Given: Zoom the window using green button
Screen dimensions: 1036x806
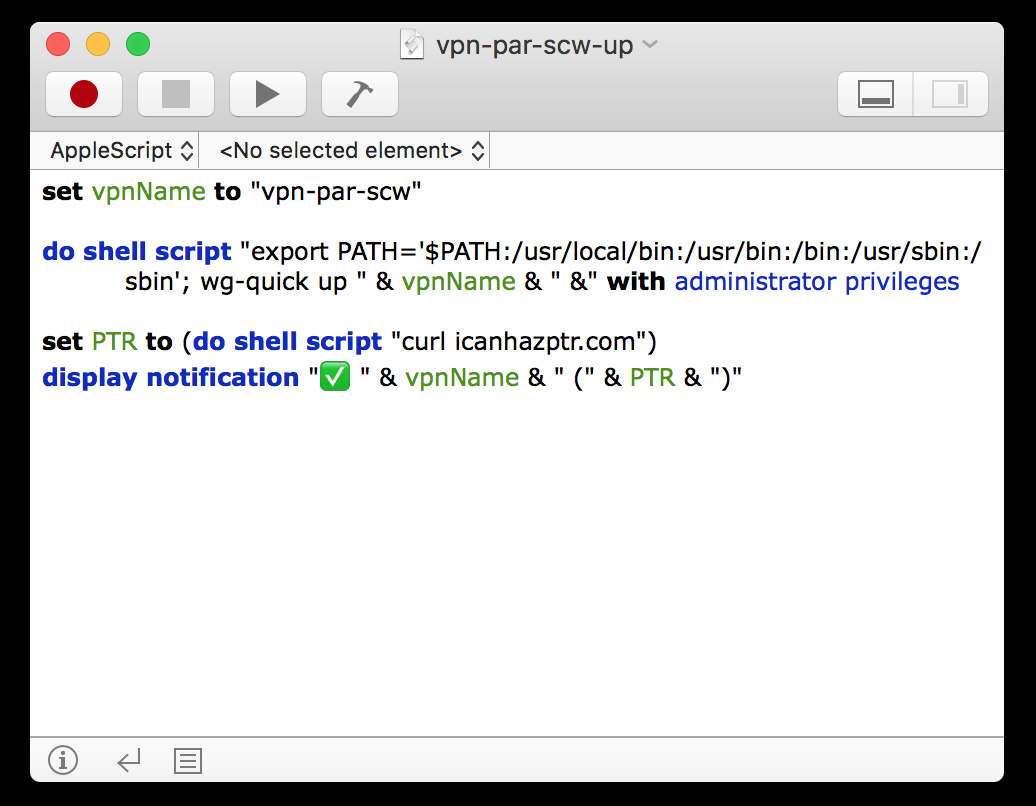Looking at the screenshot, I should pos(137,45).
